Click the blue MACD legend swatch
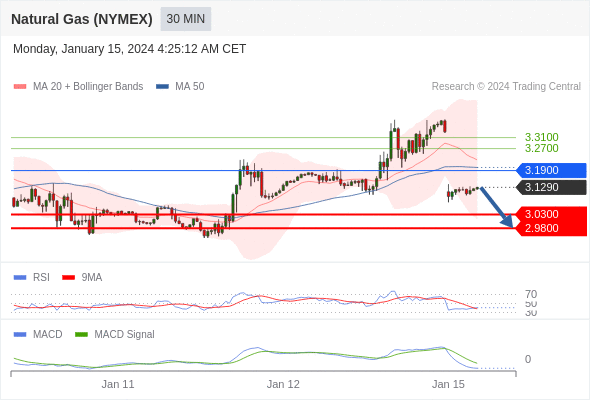Image resolution: width=590 pixels, height=400 pixels. pos(20,335)
